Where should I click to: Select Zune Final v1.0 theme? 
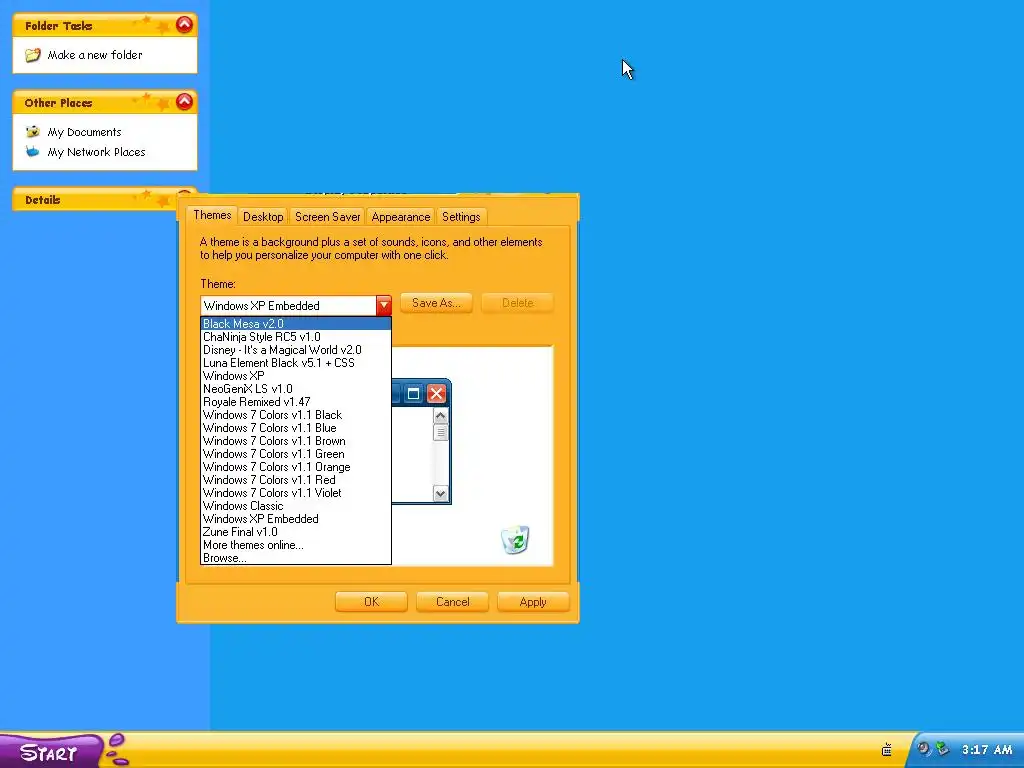point(296,532)
